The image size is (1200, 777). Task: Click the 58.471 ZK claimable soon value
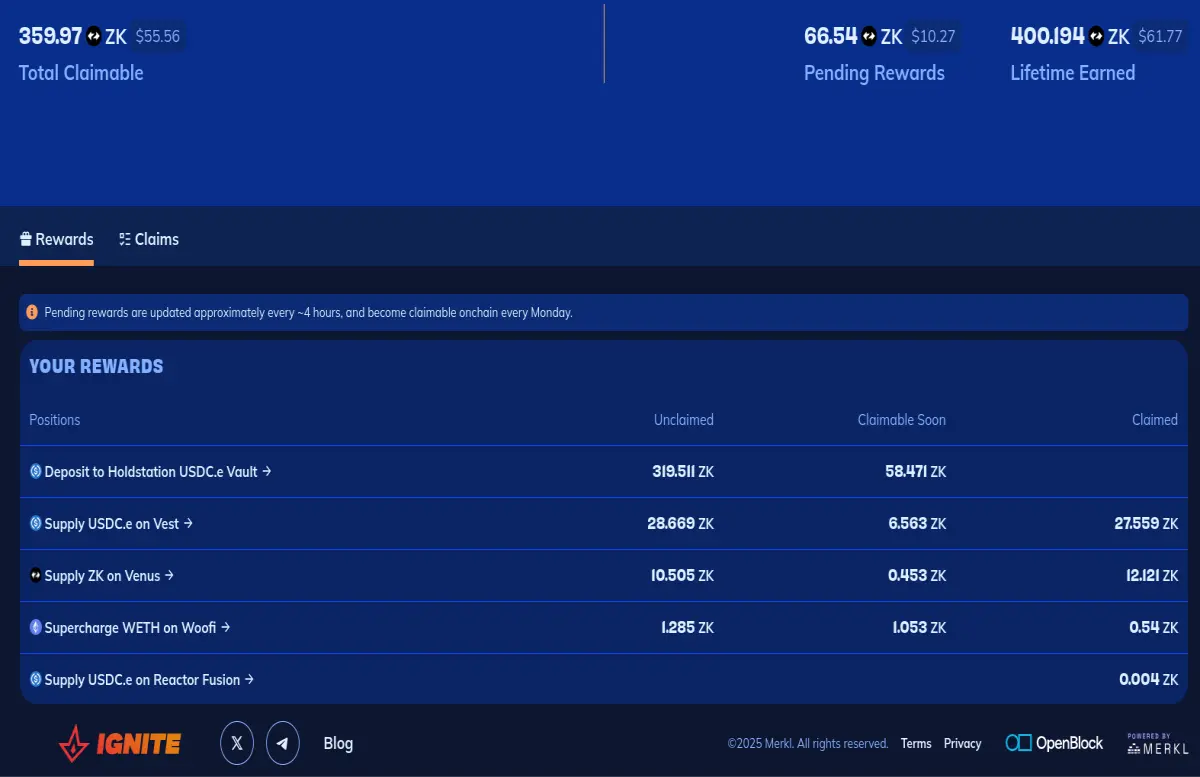(x=917, y=472)
